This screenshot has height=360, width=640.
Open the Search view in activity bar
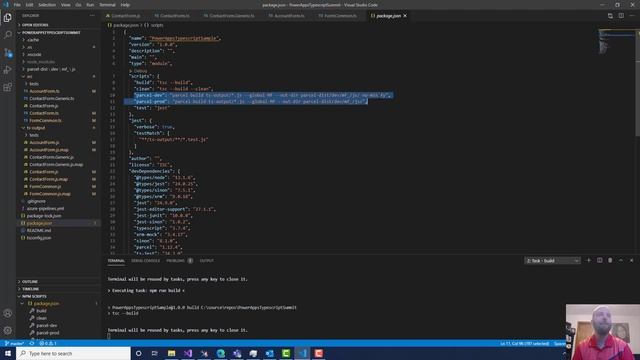click(8, 35)
